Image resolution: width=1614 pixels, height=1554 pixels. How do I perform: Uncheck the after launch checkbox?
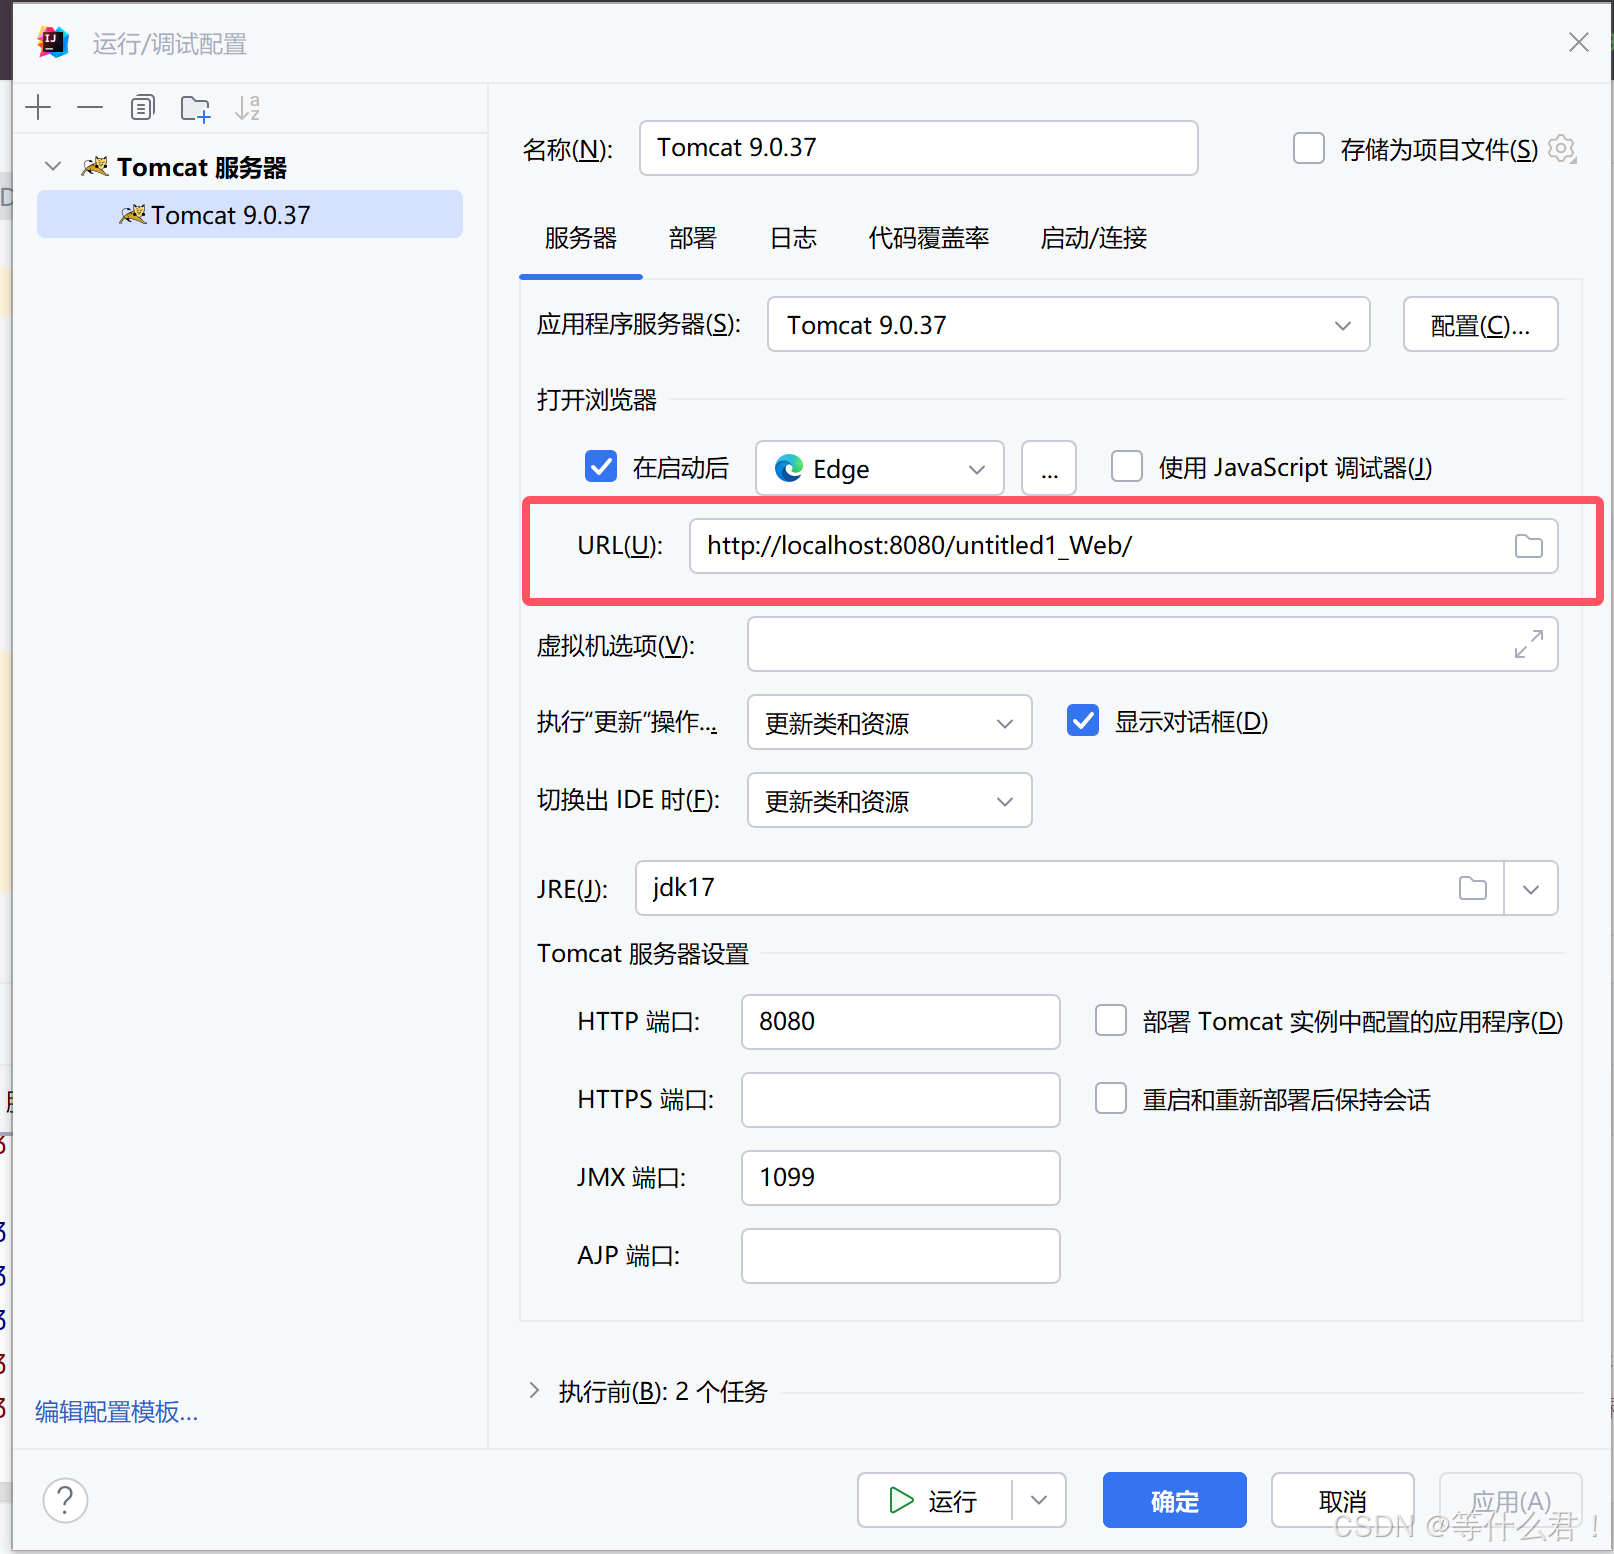click(x=600, y=466)
